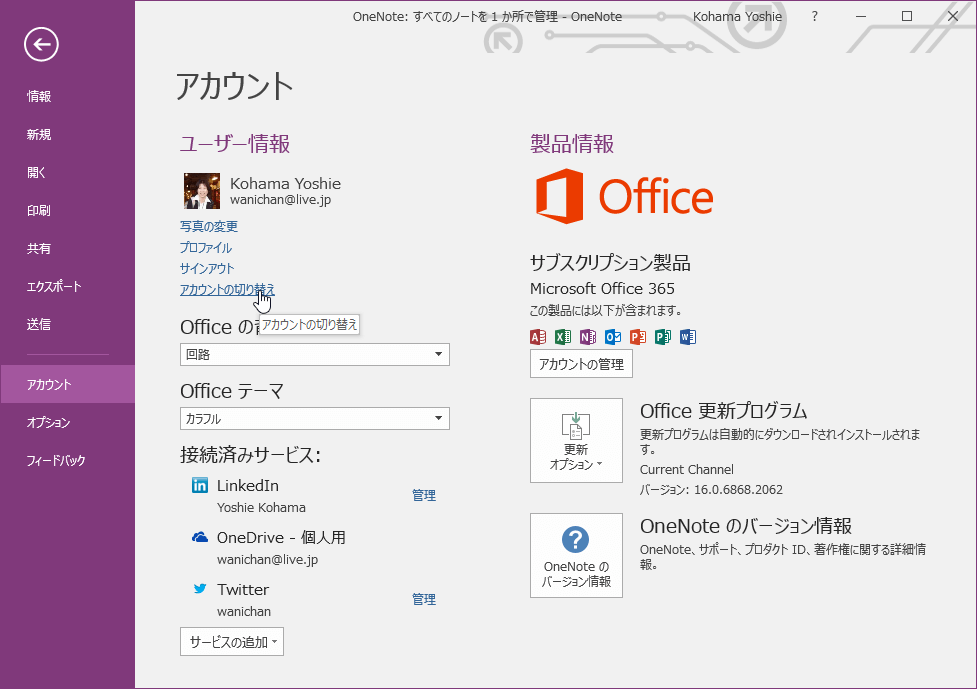Click Kohama Yoshie name in title bar
Viewport: 977px width, 689px height.
click(737, 17)
